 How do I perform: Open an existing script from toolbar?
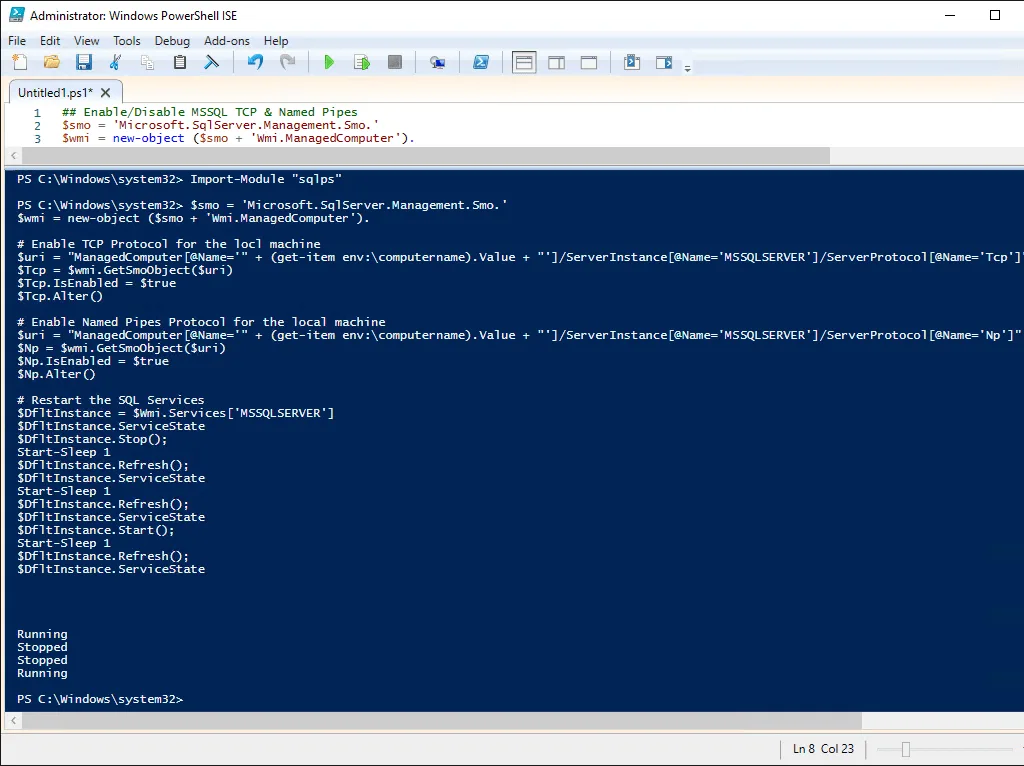tap(51, 61)
